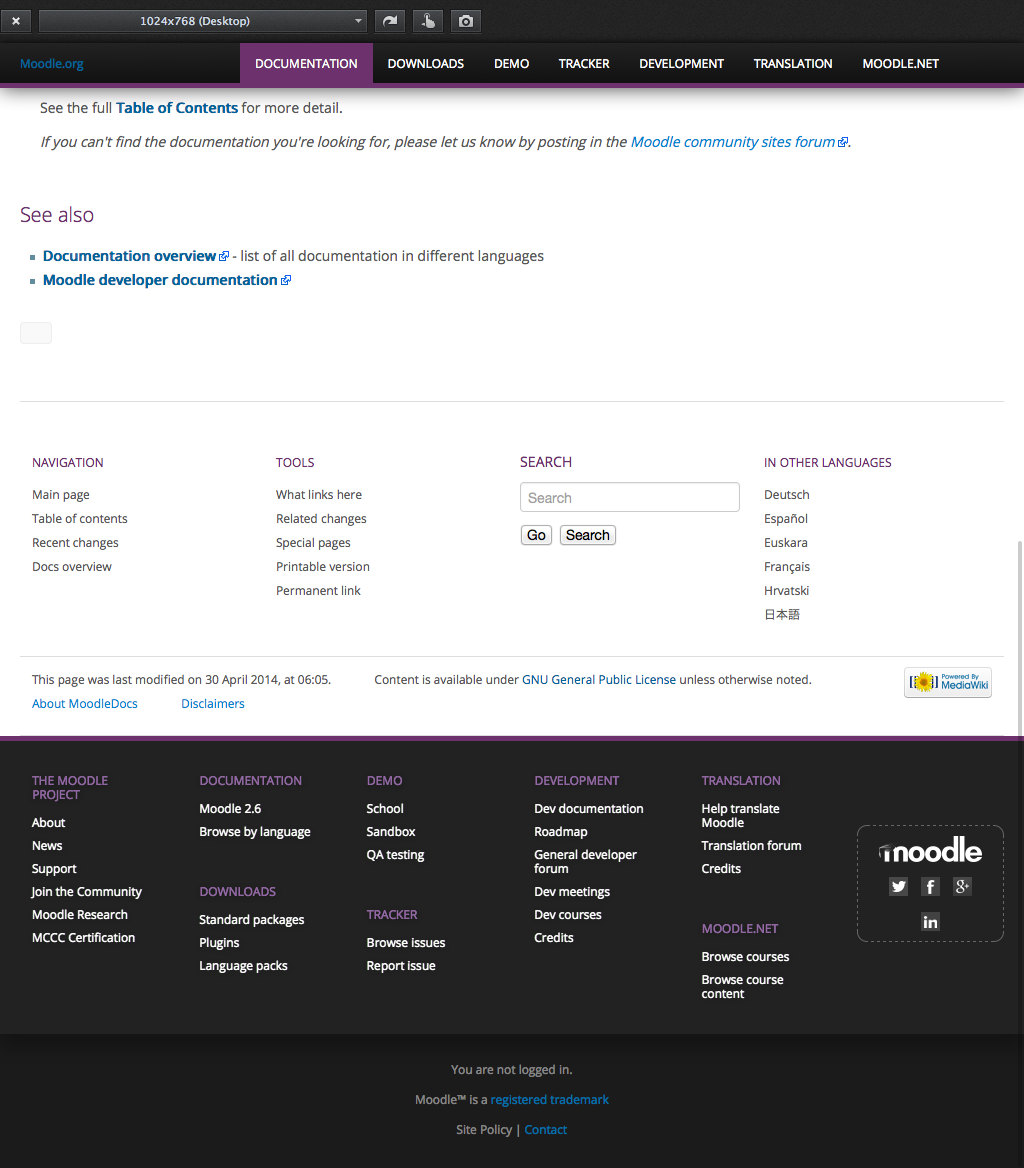The width and height of the screenshot is (1024, 1168).
Task: Open the Facebook icon in footer
Action: (930, 886)
